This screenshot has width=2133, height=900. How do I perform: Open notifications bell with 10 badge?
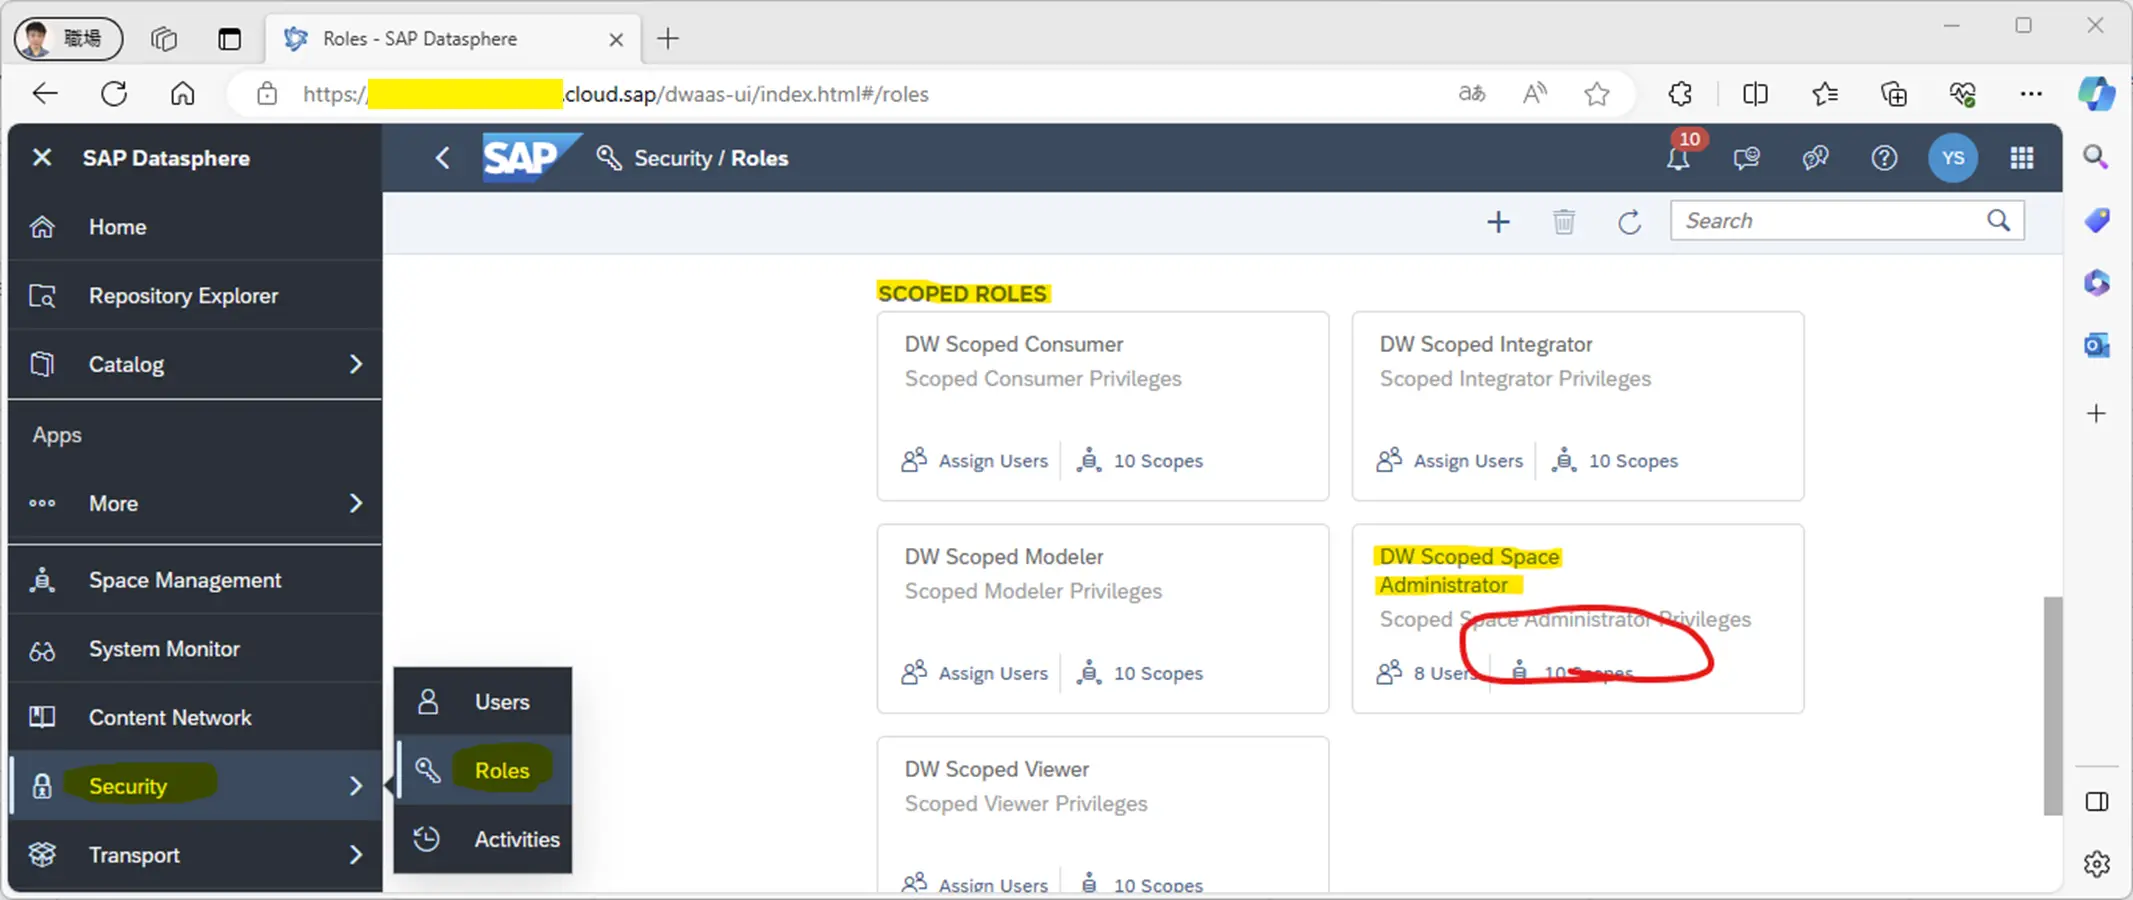click(1679, 156)
